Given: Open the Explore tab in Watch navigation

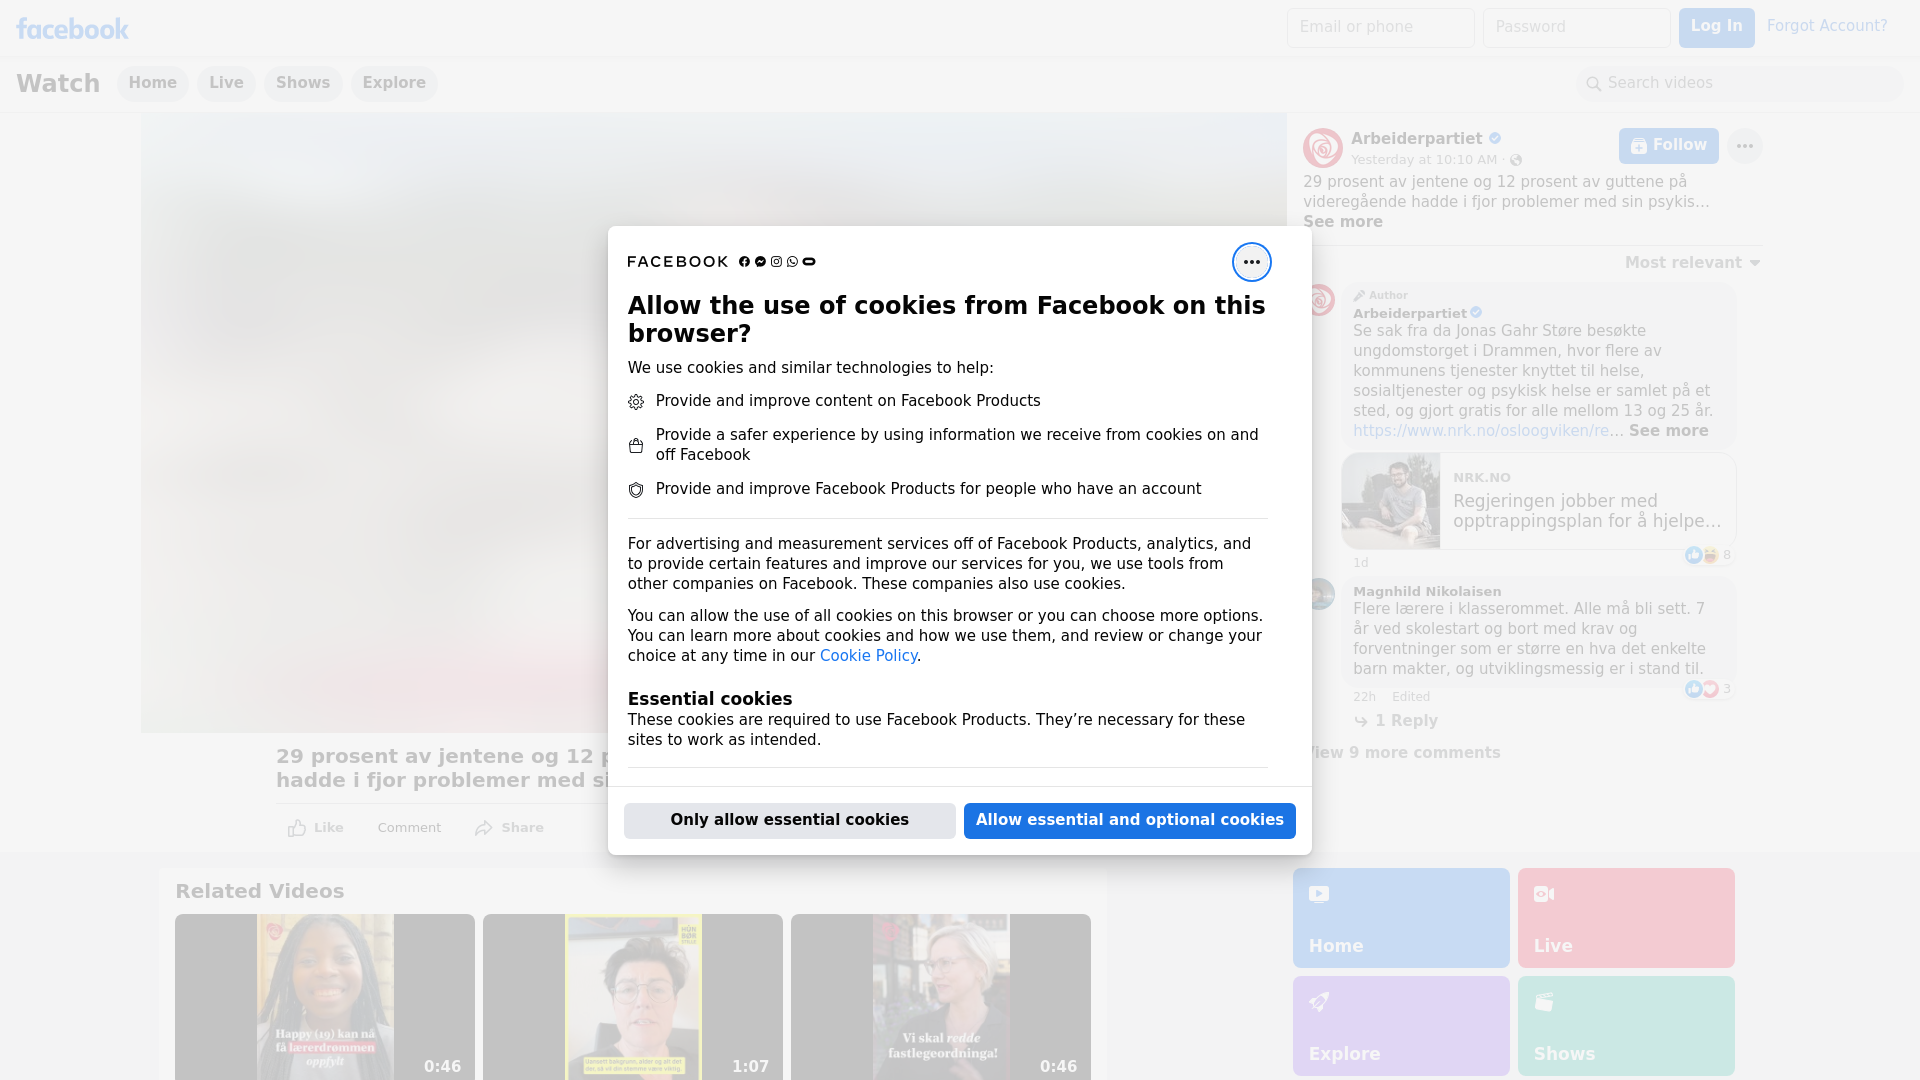Looking at the screenshot, I should (x=394, y=84).
